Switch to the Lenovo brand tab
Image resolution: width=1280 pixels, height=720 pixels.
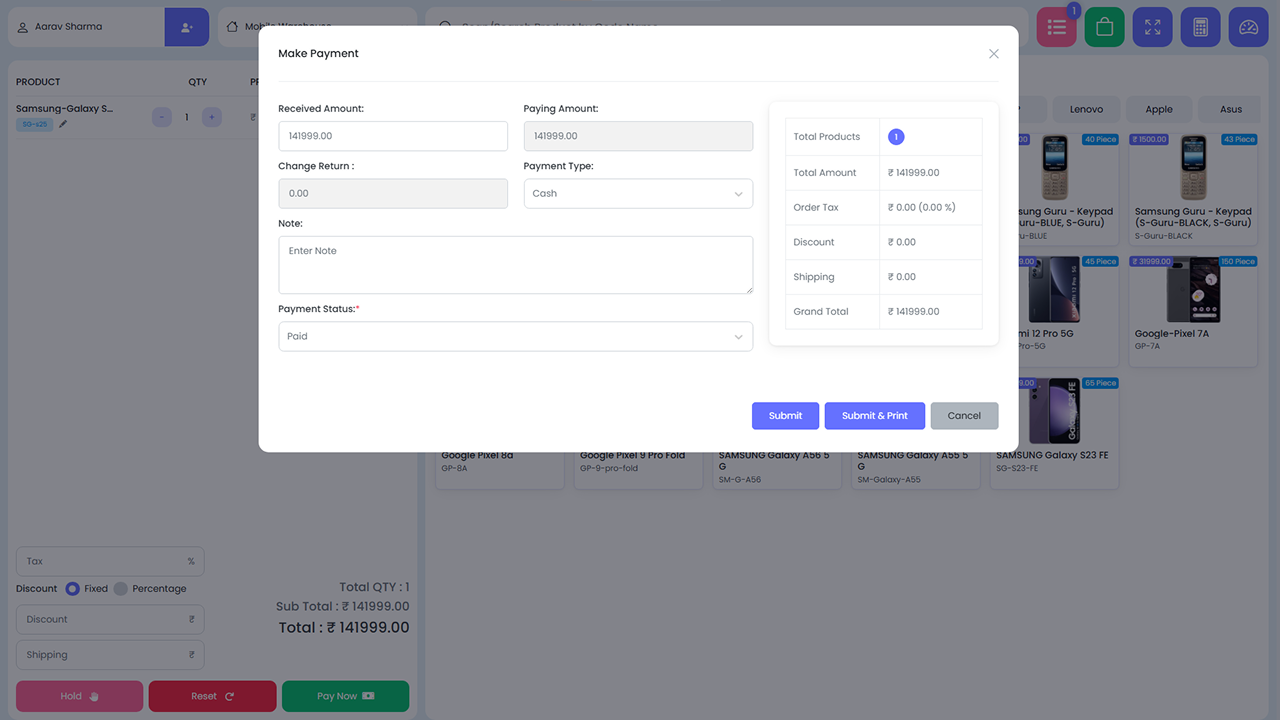(1085, 109)
